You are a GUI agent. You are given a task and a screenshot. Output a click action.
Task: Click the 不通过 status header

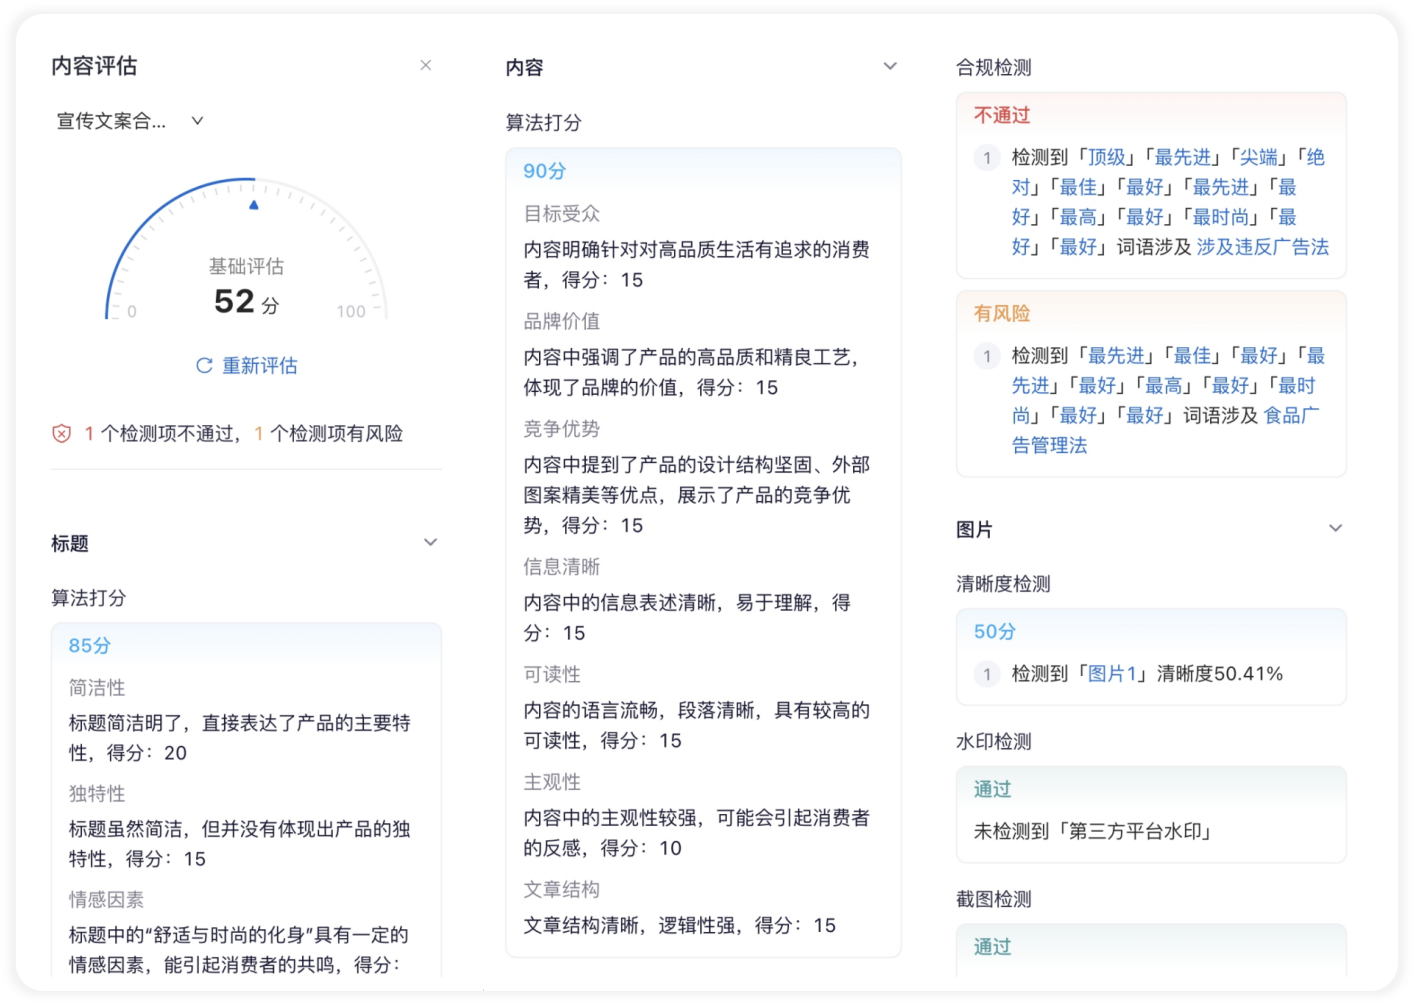coord(1002,115)
